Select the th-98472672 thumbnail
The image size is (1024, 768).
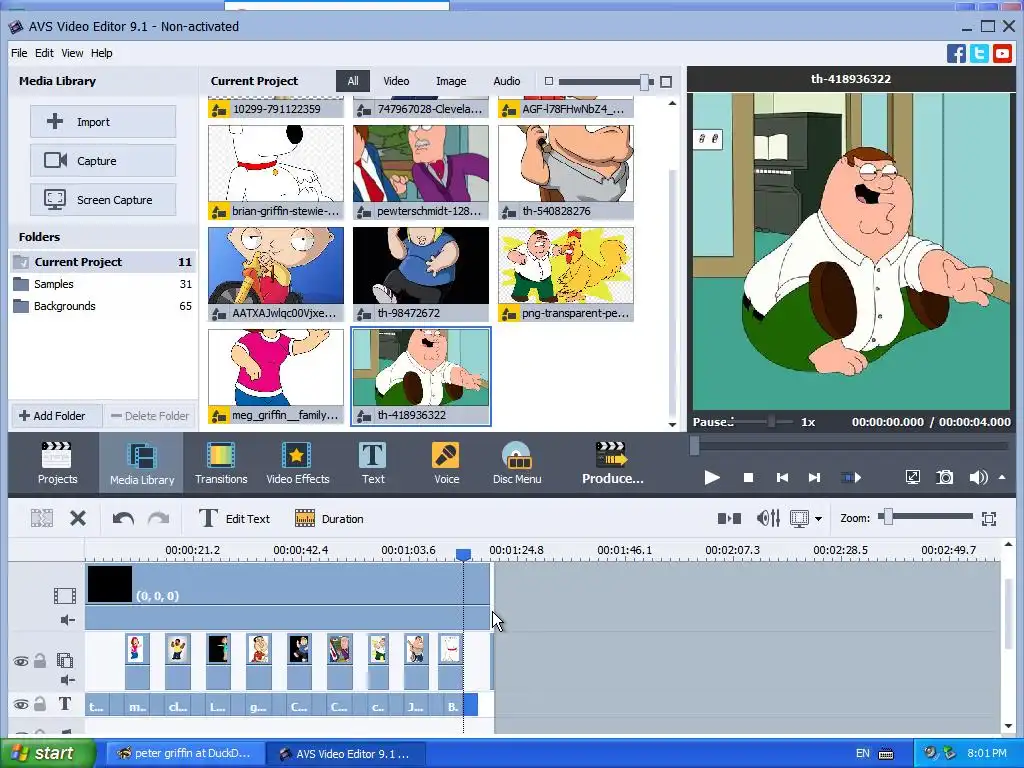pos(421,274)
